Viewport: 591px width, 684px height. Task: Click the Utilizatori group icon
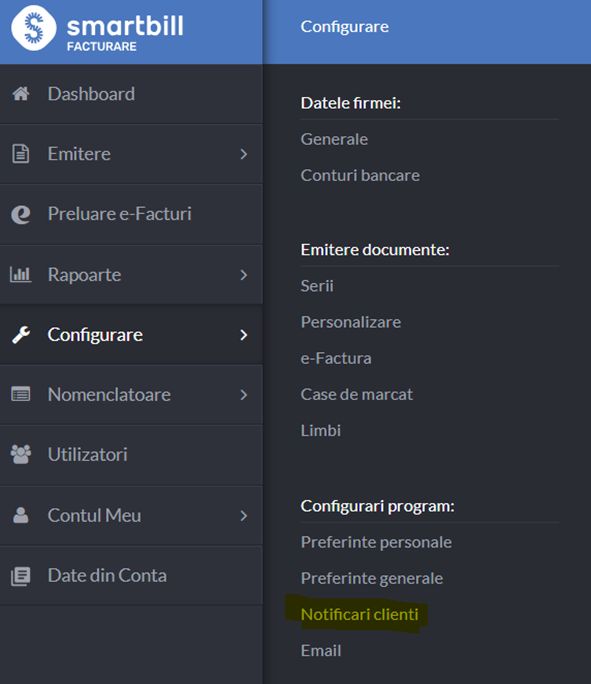[x=20, y=455]
